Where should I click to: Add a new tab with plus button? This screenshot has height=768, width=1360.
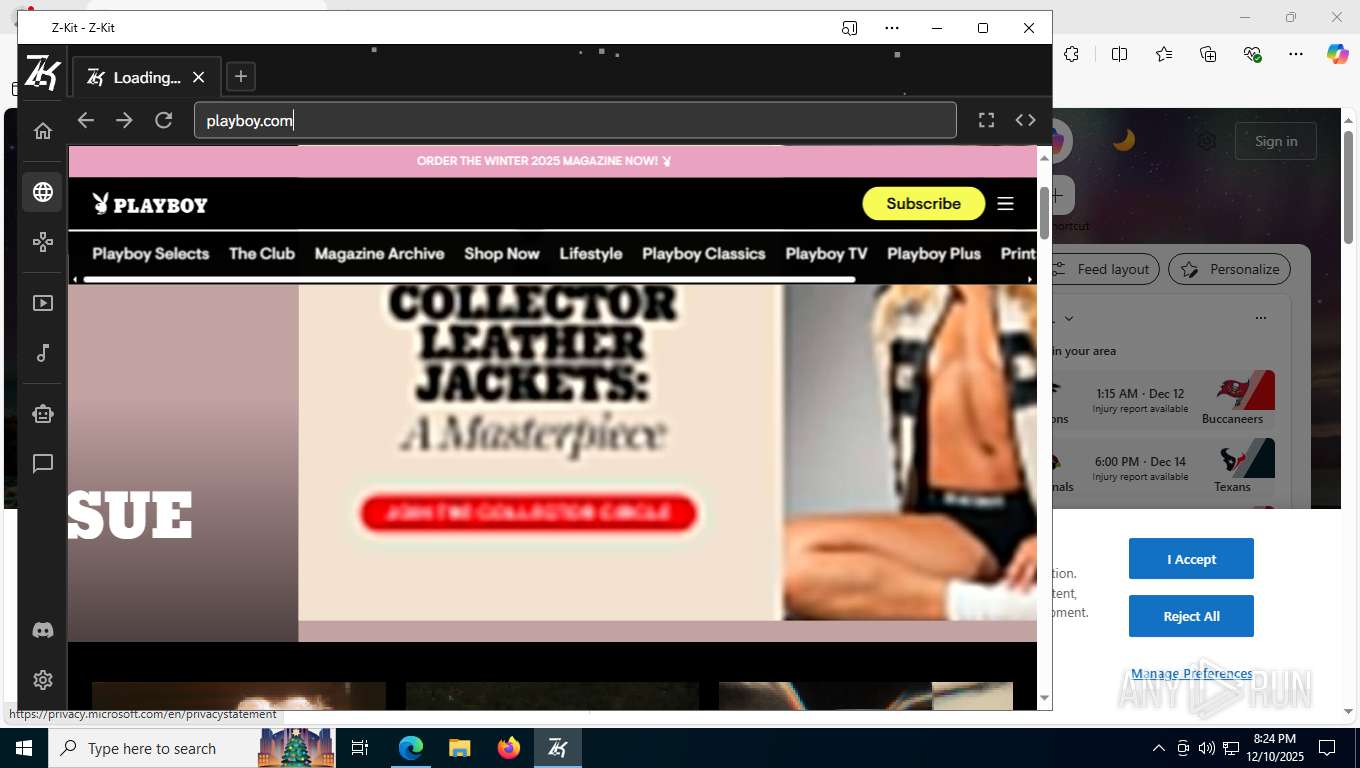pyautogui.click(x=240, y=76)
